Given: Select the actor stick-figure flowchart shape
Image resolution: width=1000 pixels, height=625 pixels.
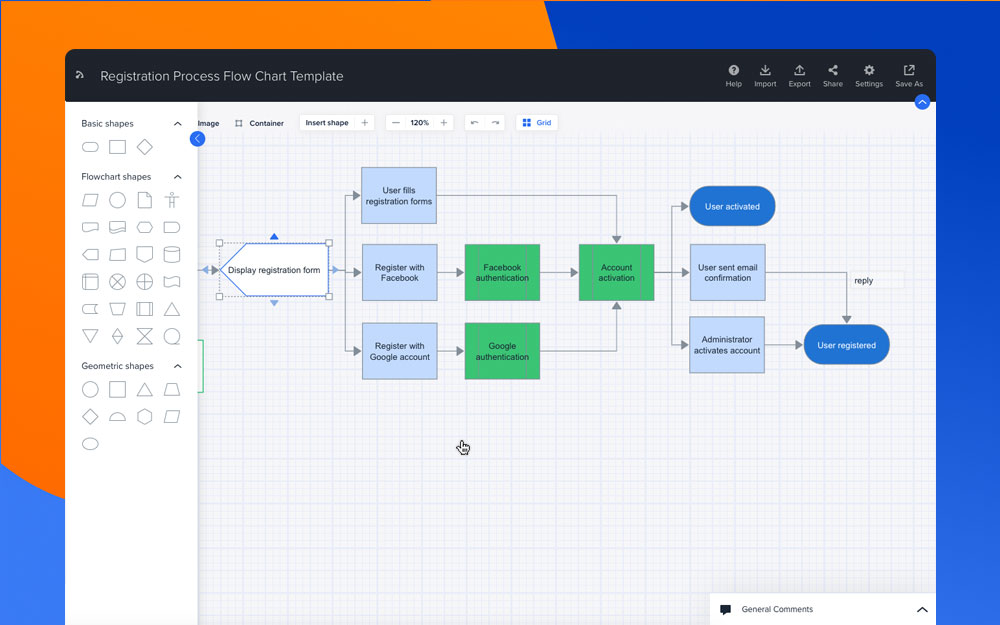Looking at the screenshot, I should [x=172, y=200].
